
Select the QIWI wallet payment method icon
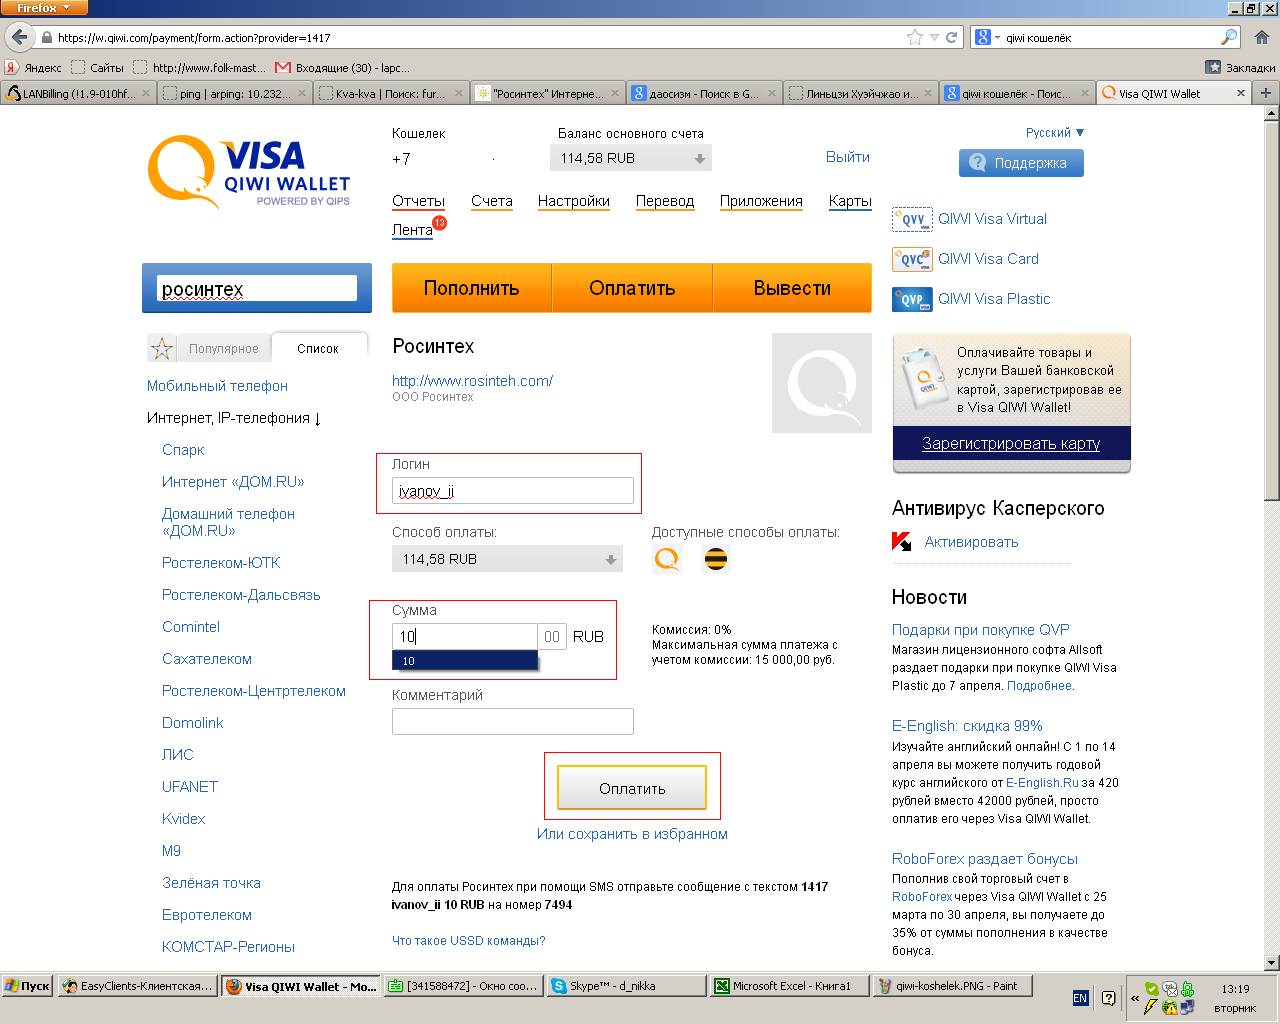pyautogui.click(x=667, y=559)
